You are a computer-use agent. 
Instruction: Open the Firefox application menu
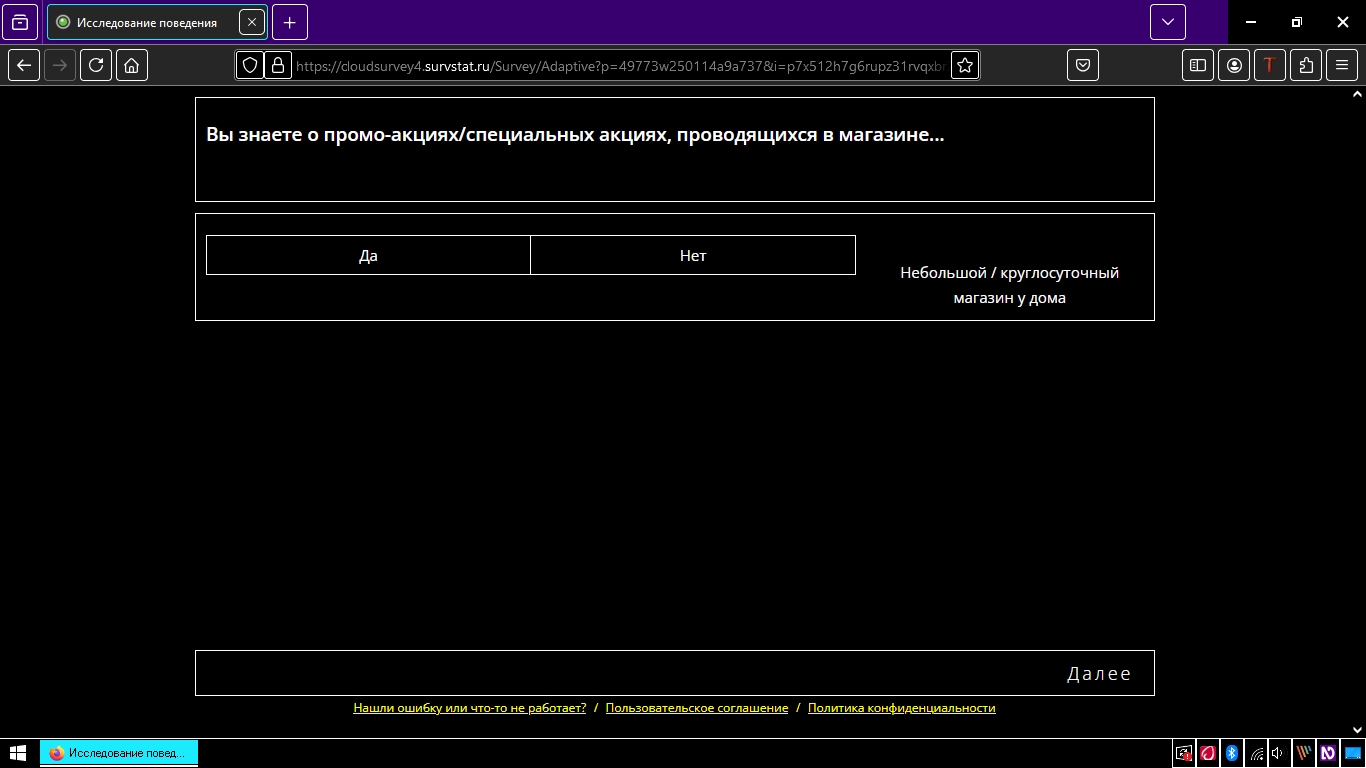[x=1342, y=65]
